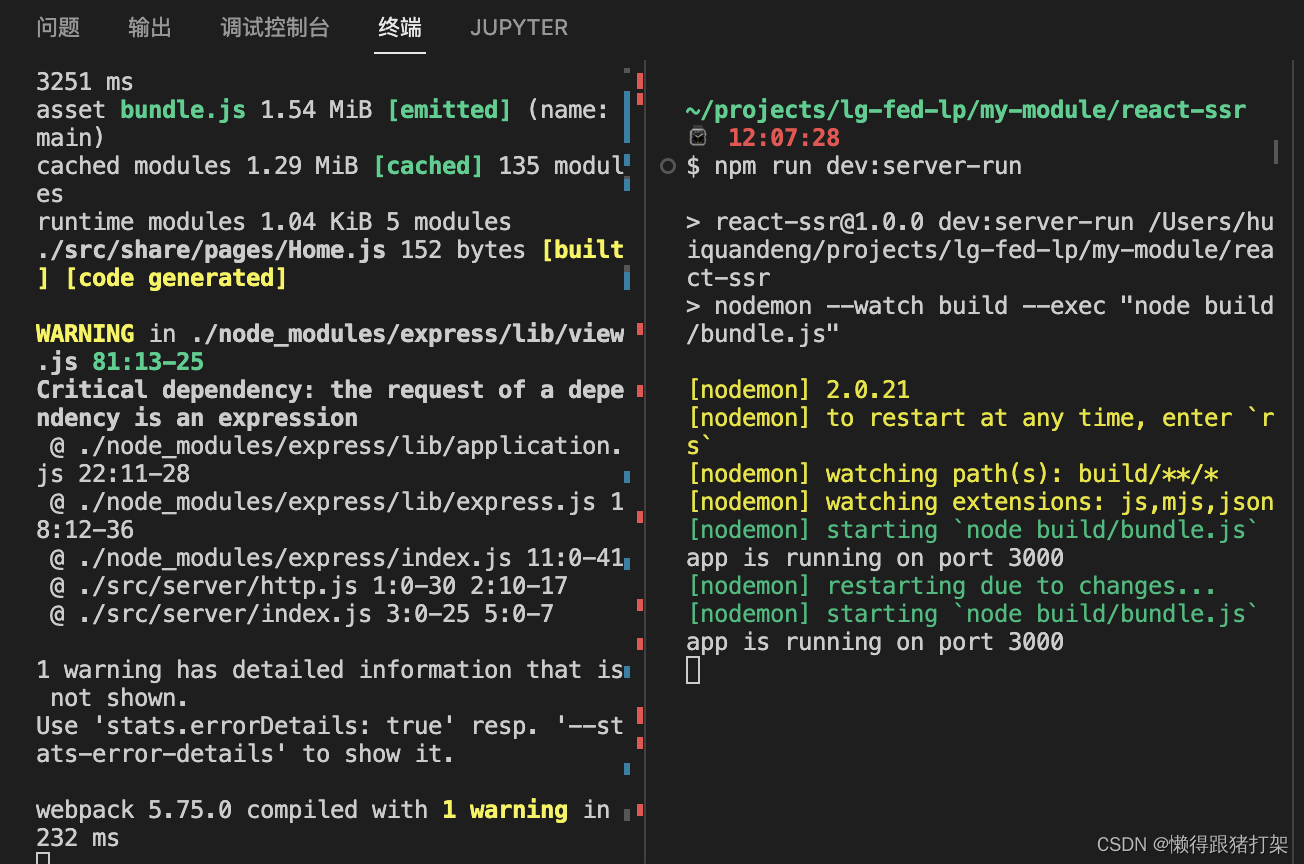
Task: Click the first "app is running on port 3000"
Action: coord(875,558)
